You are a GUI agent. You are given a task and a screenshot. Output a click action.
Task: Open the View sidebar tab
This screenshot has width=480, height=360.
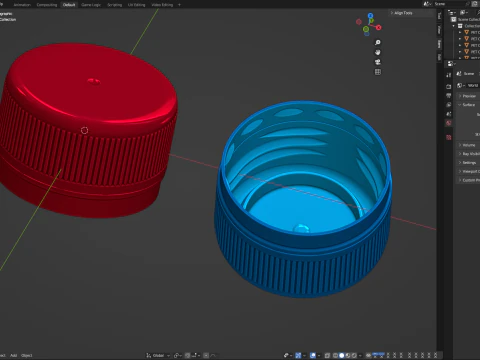click(439, 30)
